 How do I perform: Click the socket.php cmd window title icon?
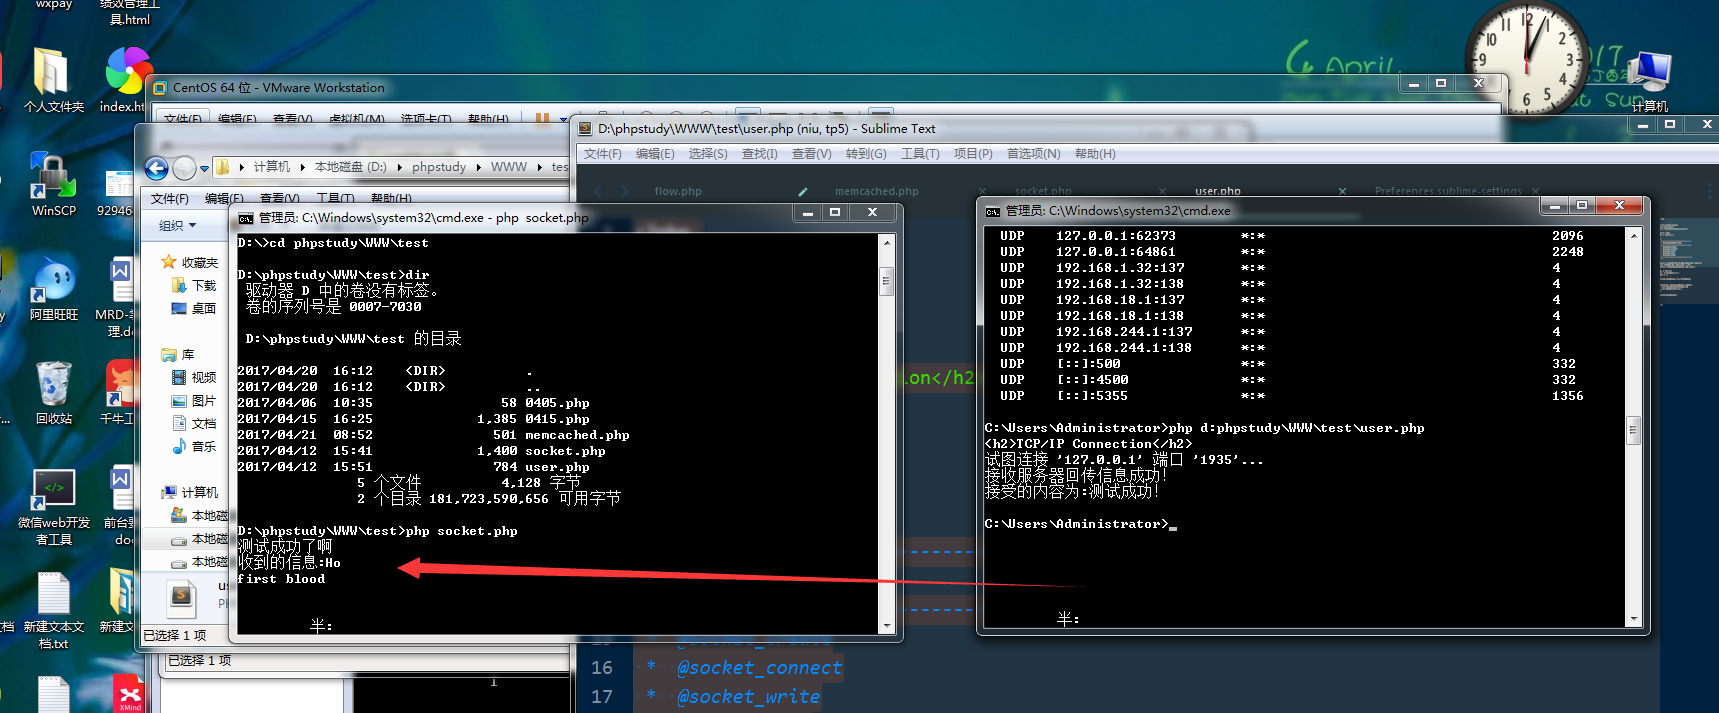coord(246,218)
